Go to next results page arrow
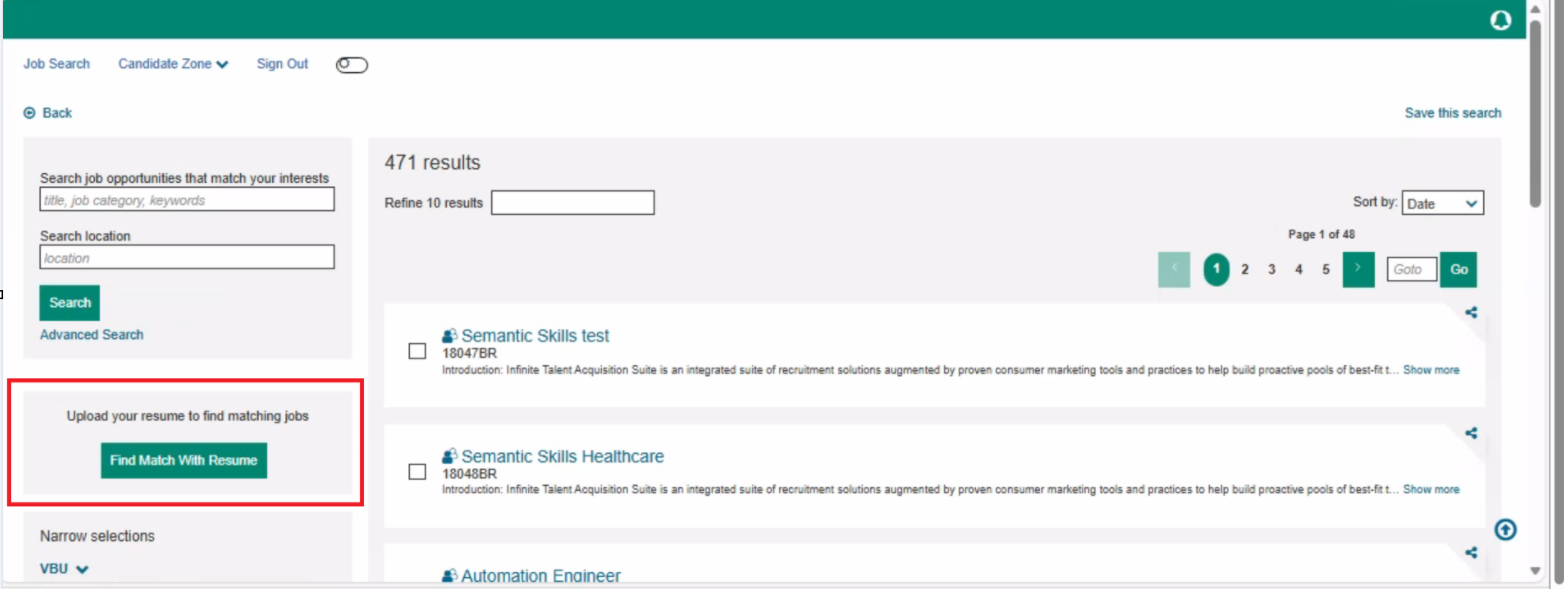The image size is (1564, 589). click(x=1358, y=270)
